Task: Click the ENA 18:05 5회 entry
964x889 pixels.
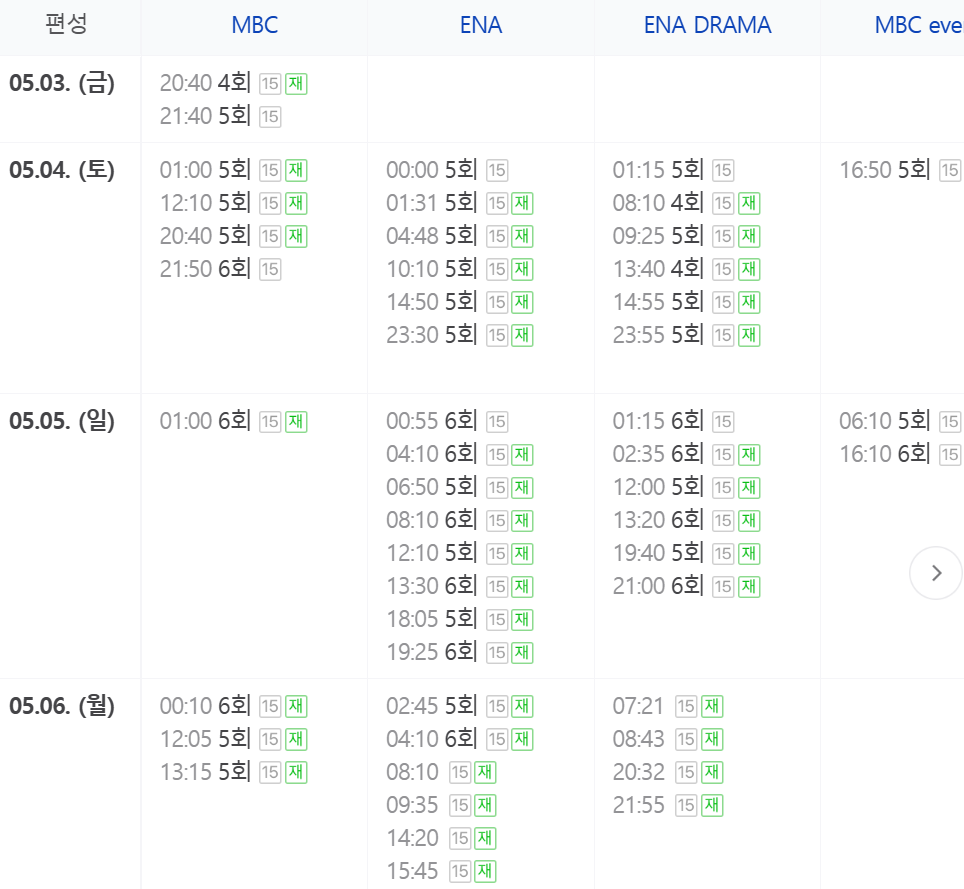Action: click(460, 620)
